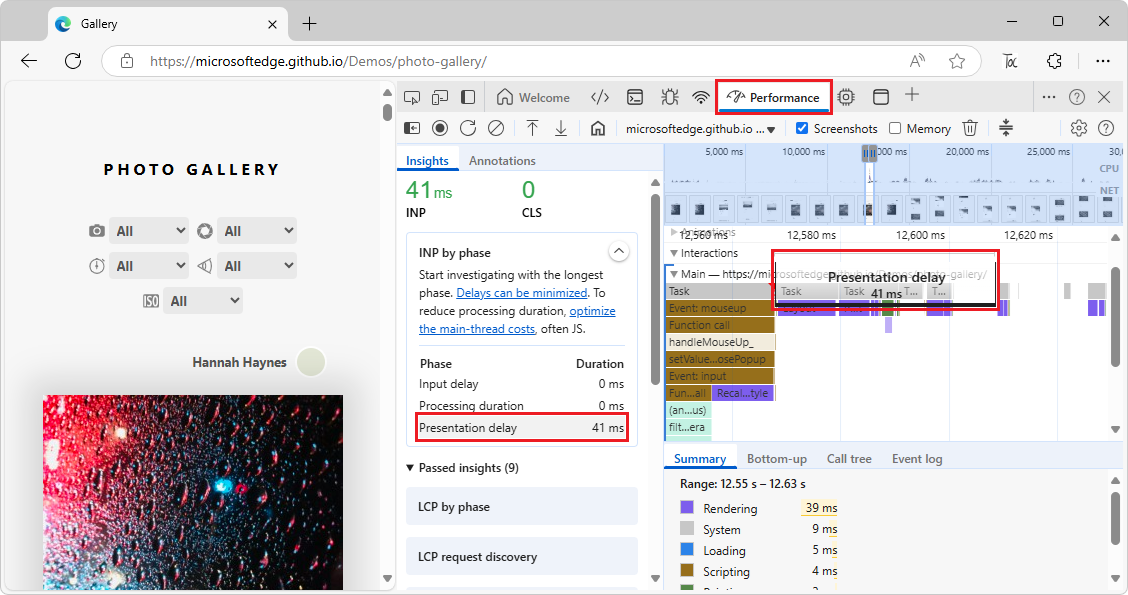Import a performance profile via upload arrow
Viewport: 1128px width, 595px height.
coord(533,128)
